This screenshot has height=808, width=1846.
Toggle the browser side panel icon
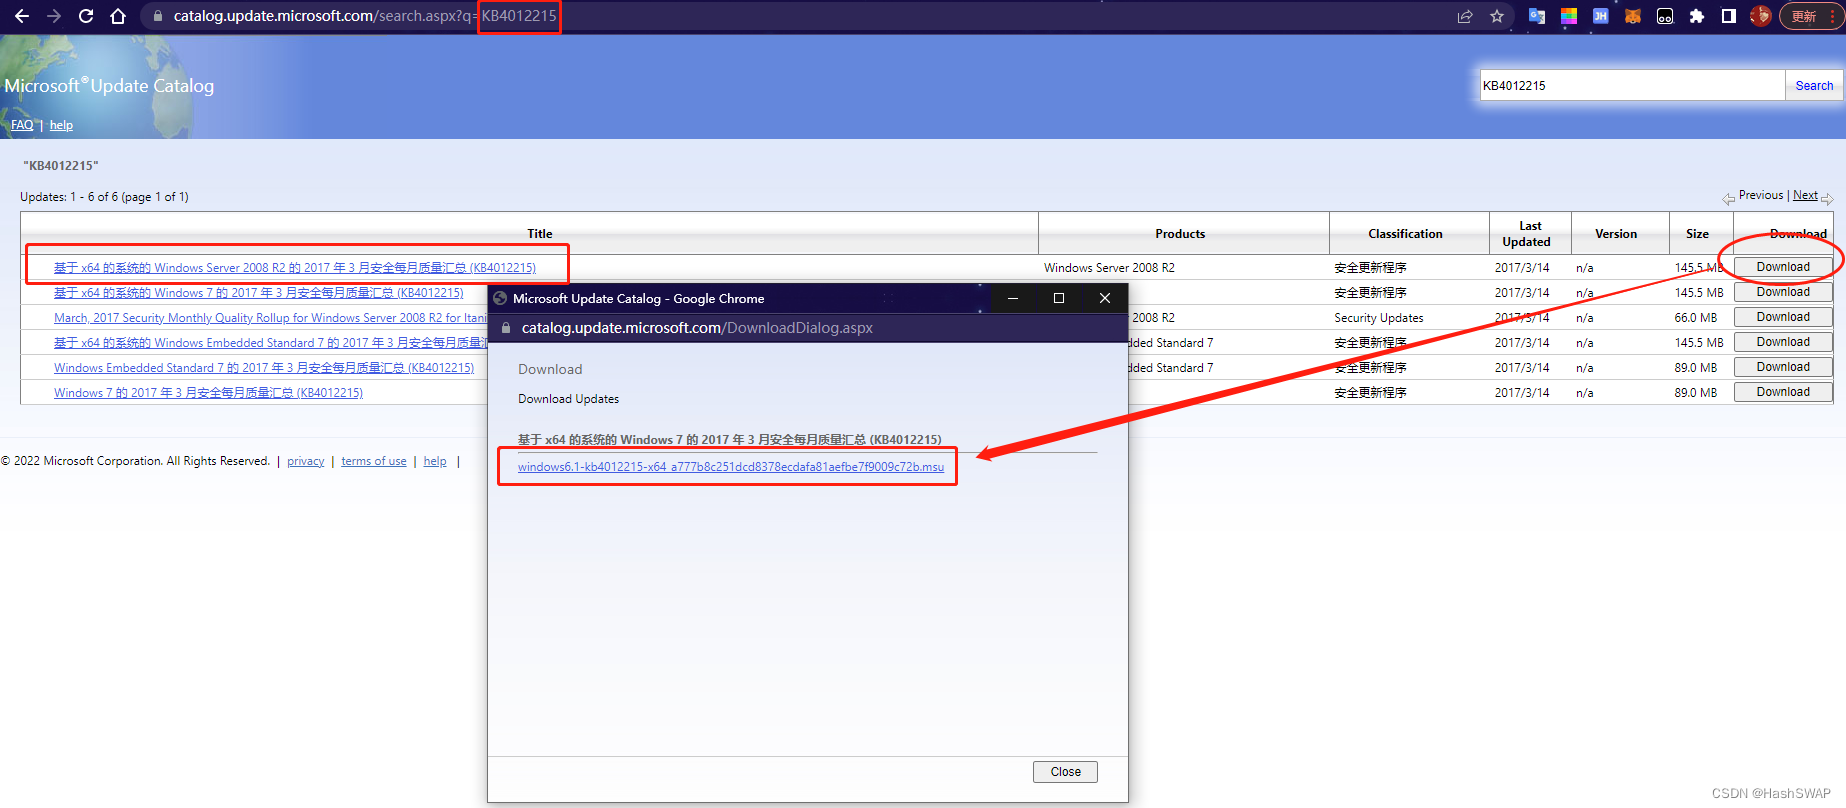[1729, 16]
